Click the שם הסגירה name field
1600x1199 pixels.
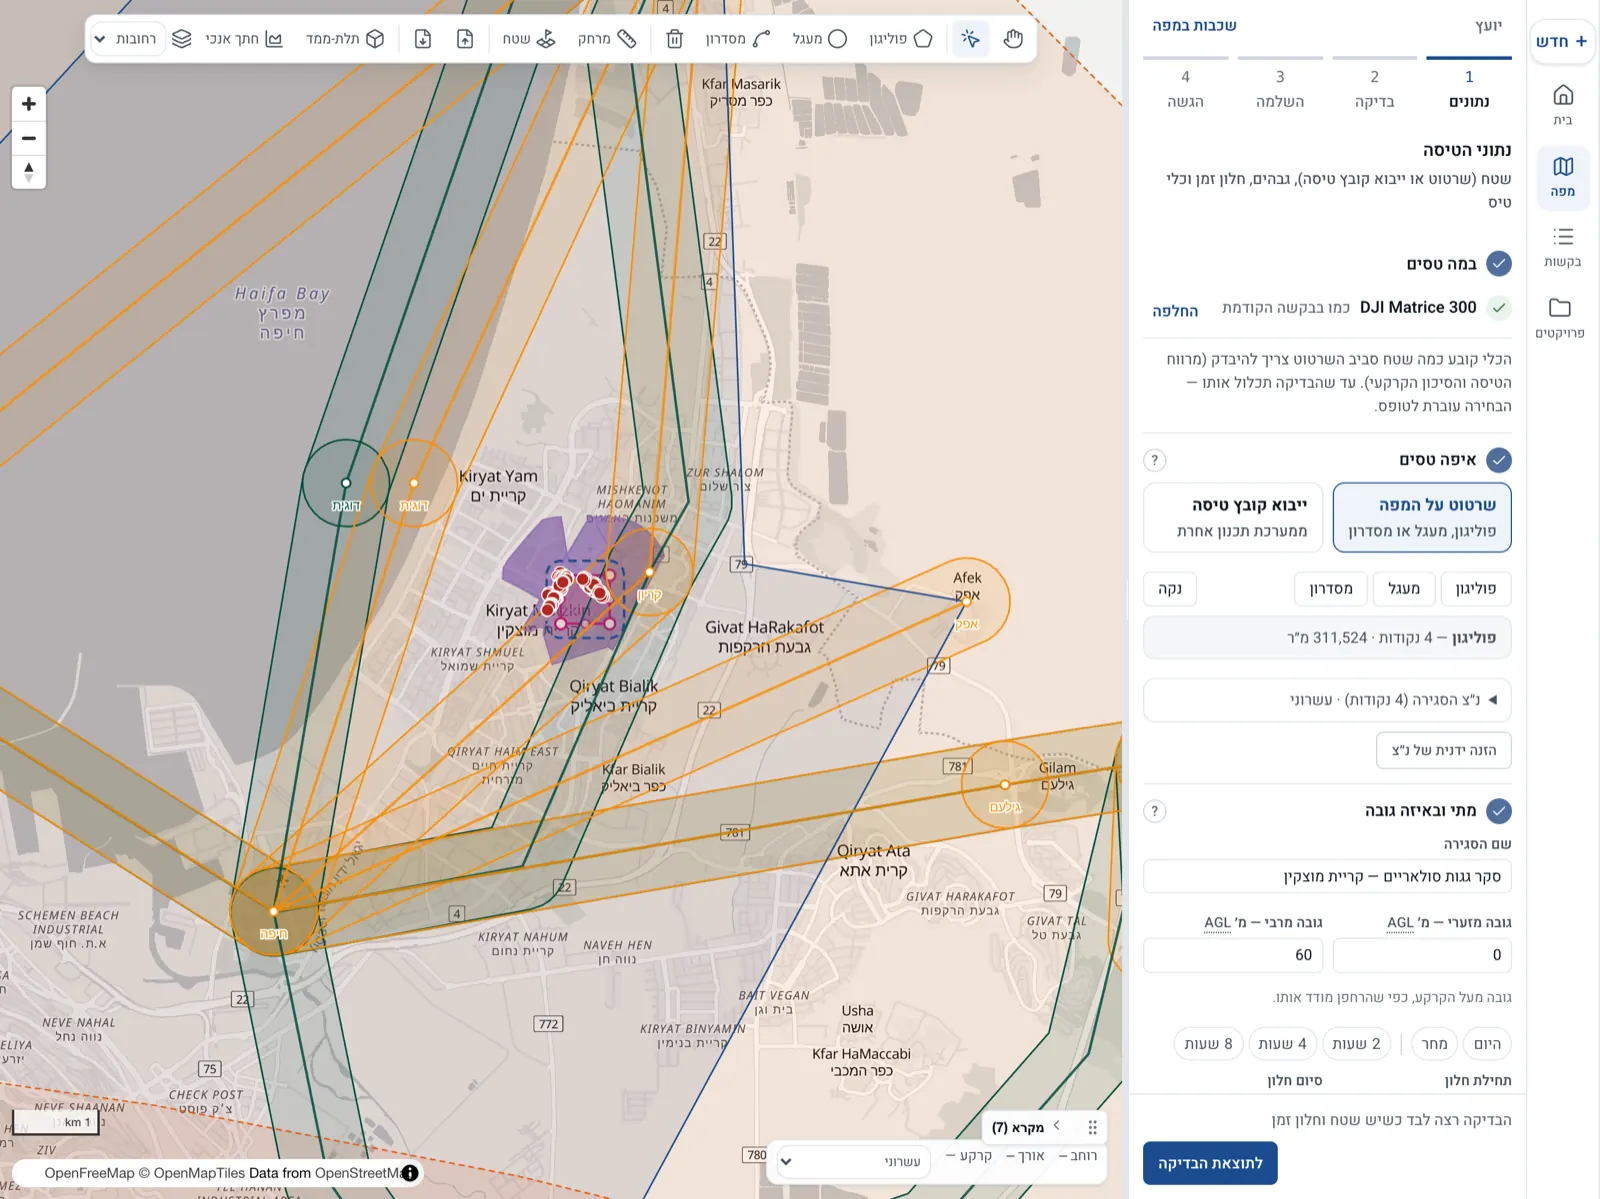(1327, 876)
